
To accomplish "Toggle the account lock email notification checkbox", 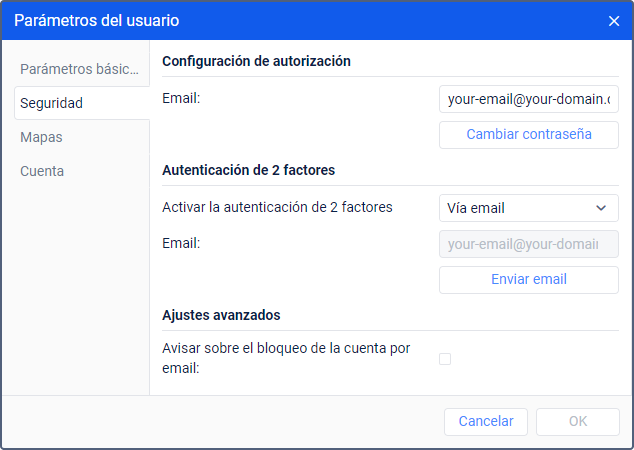I will click(445, 358).
